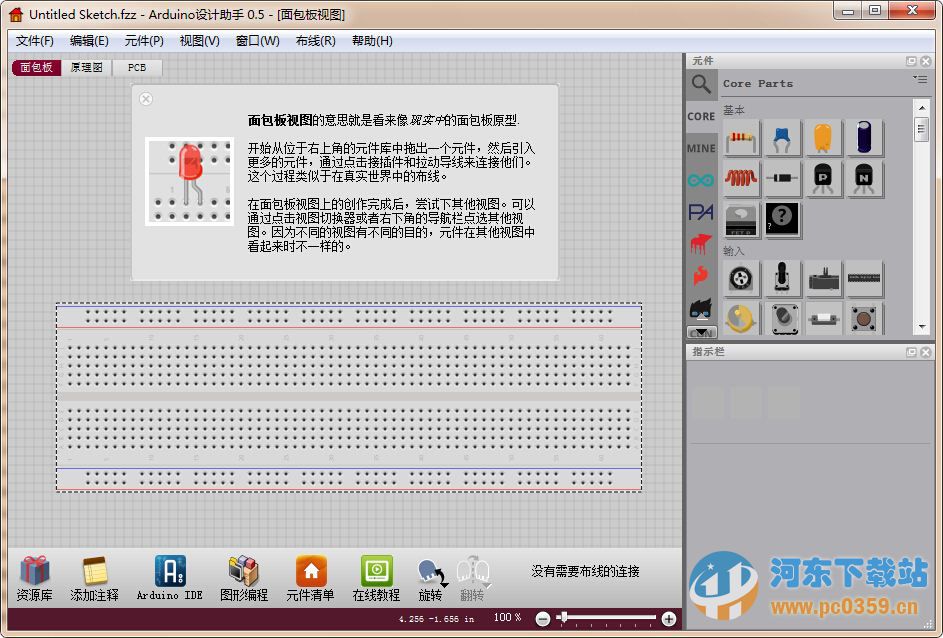Open the 元件清单 parts list
The height and width of the screenshot is (638, 943).
click(x=310, y=578)
